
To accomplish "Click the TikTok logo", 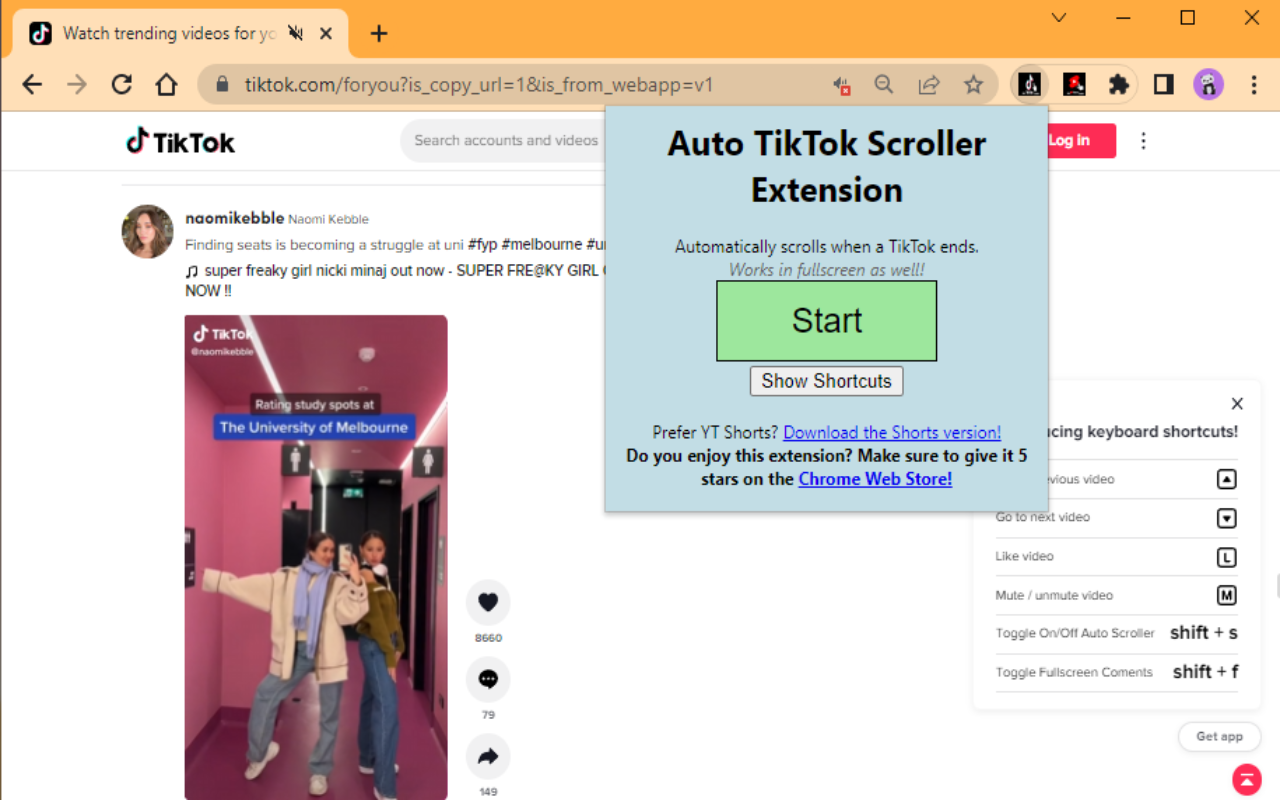I will tap(180, 141).
